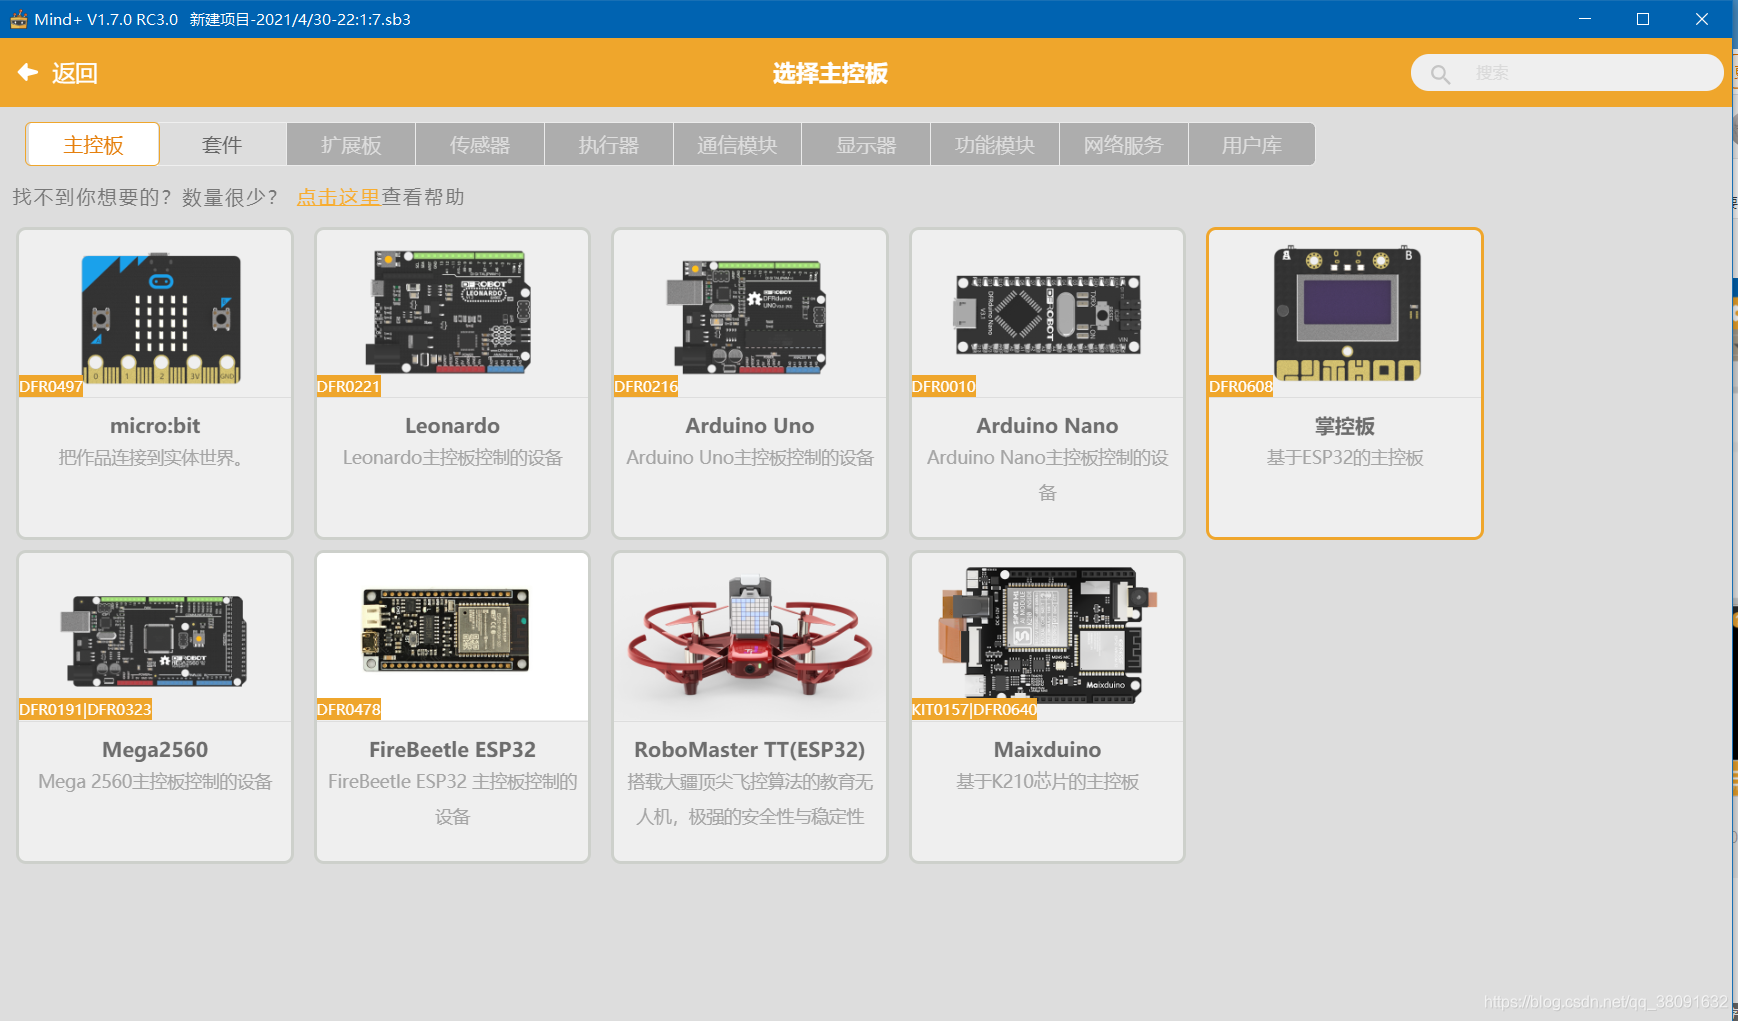The image size is (1738, 1021).
Task: Click the DFR0216 product tag
Action: click(x=646, y=387)
